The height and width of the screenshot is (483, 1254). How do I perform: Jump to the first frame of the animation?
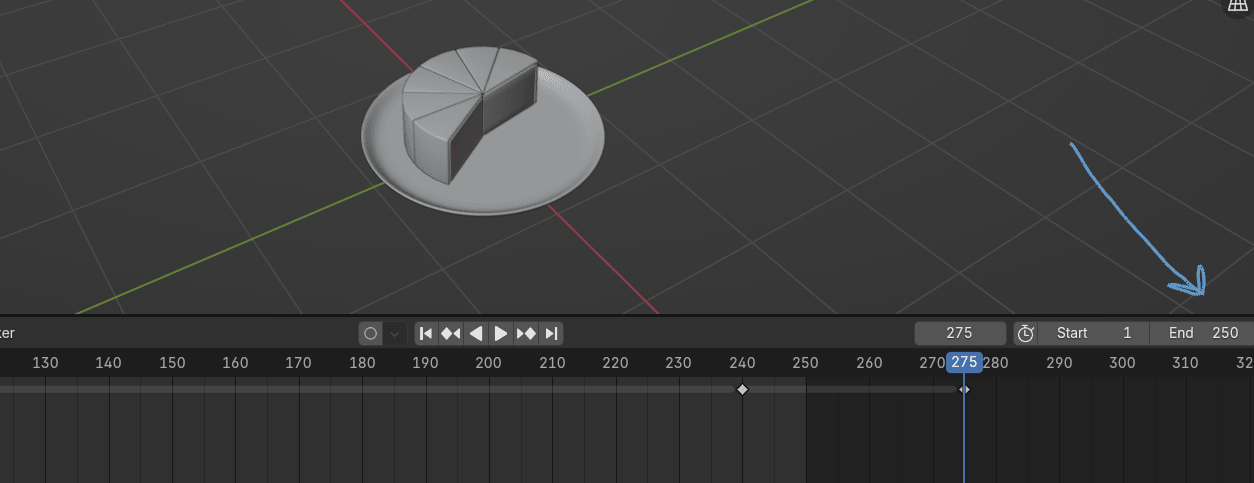(x=426, y=333)
